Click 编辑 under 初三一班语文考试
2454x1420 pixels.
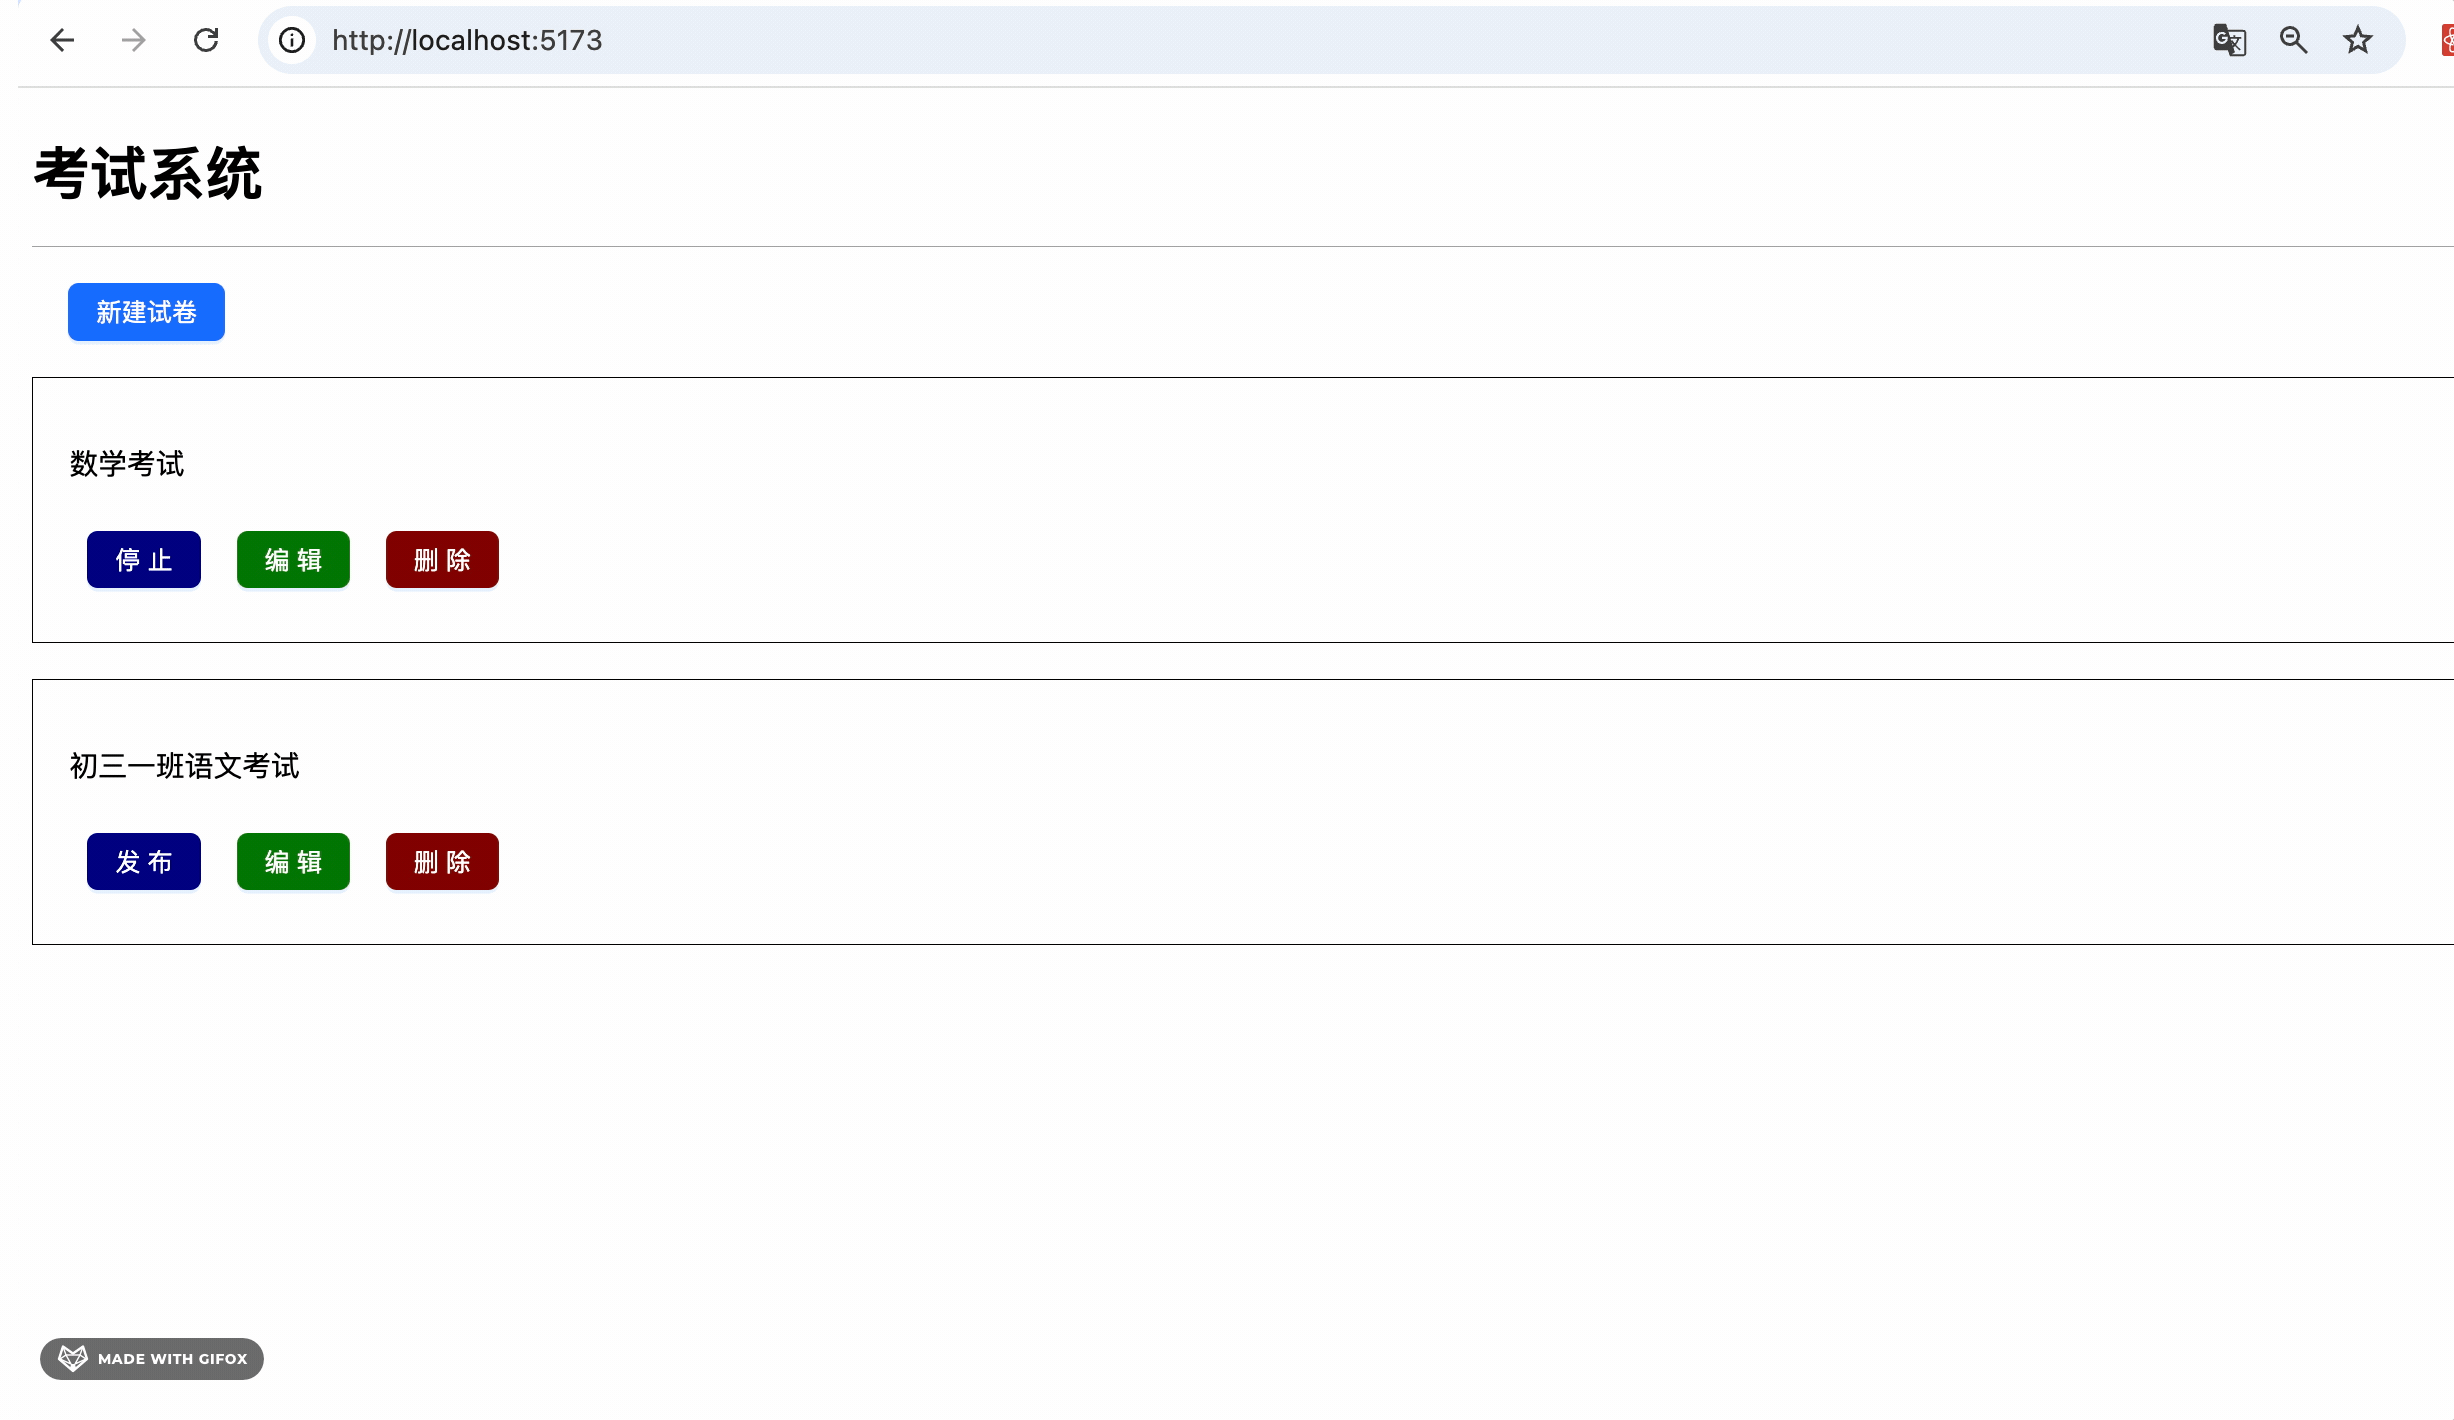[292, 861]
